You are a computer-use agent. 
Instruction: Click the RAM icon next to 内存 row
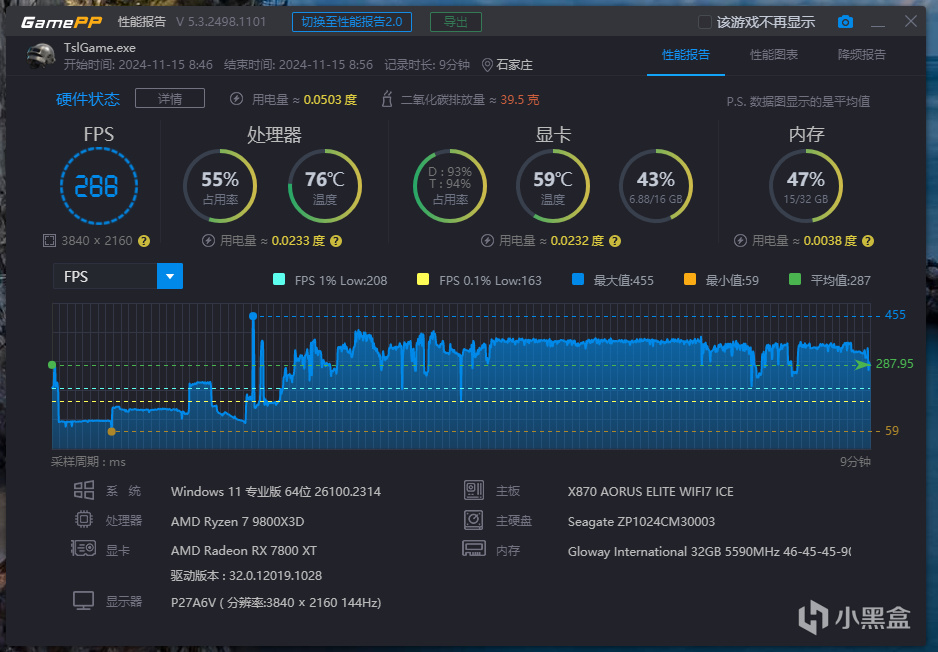(x=474, y=549)
